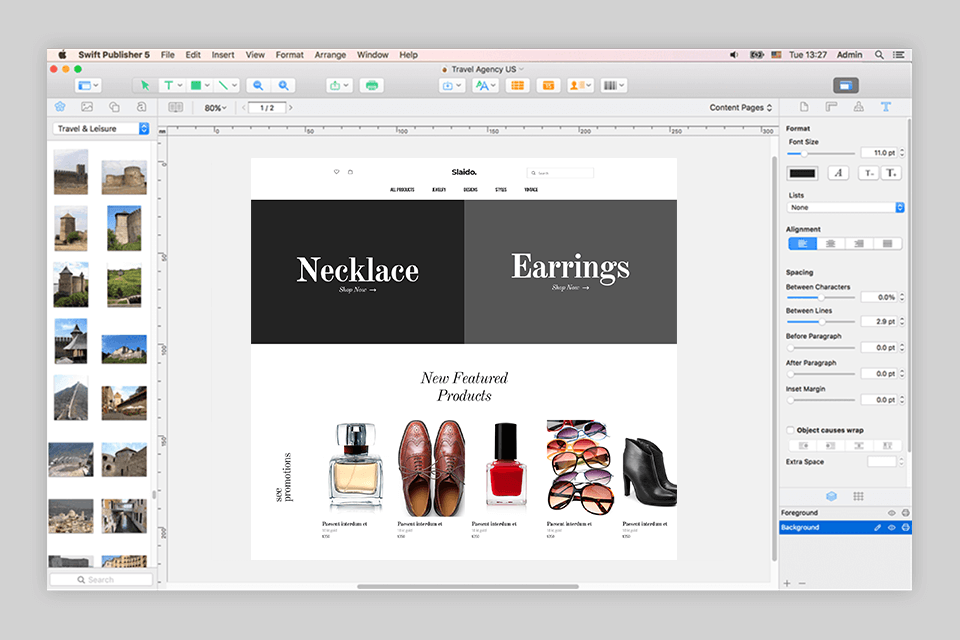
Task: Select the Line drawing tool
Action: 223,86
